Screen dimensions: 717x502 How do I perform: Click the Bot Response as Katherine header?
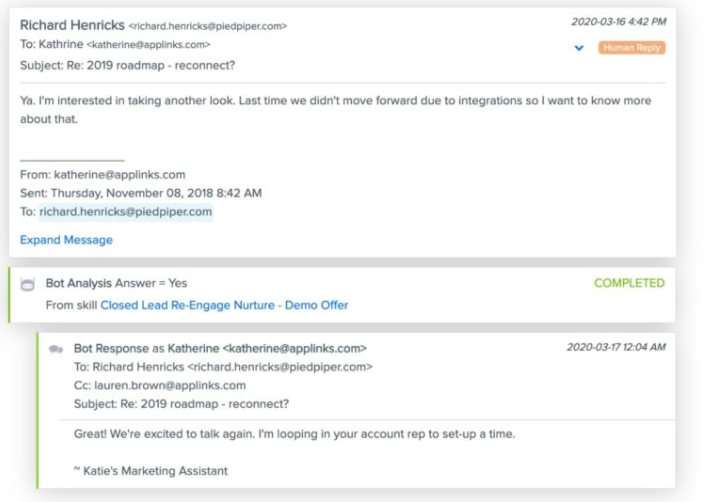point(220,348)
